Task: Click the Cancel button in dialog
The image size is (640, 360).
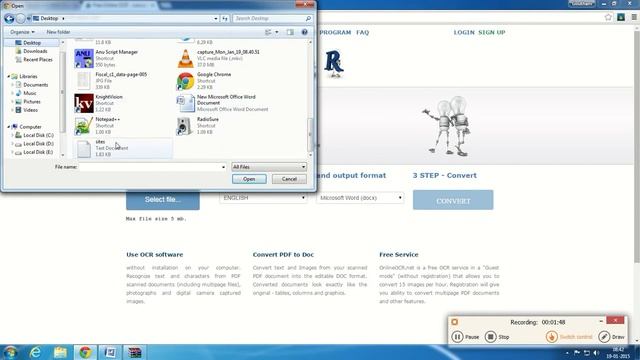Action: pyautogui.click(x=289, y=179)
